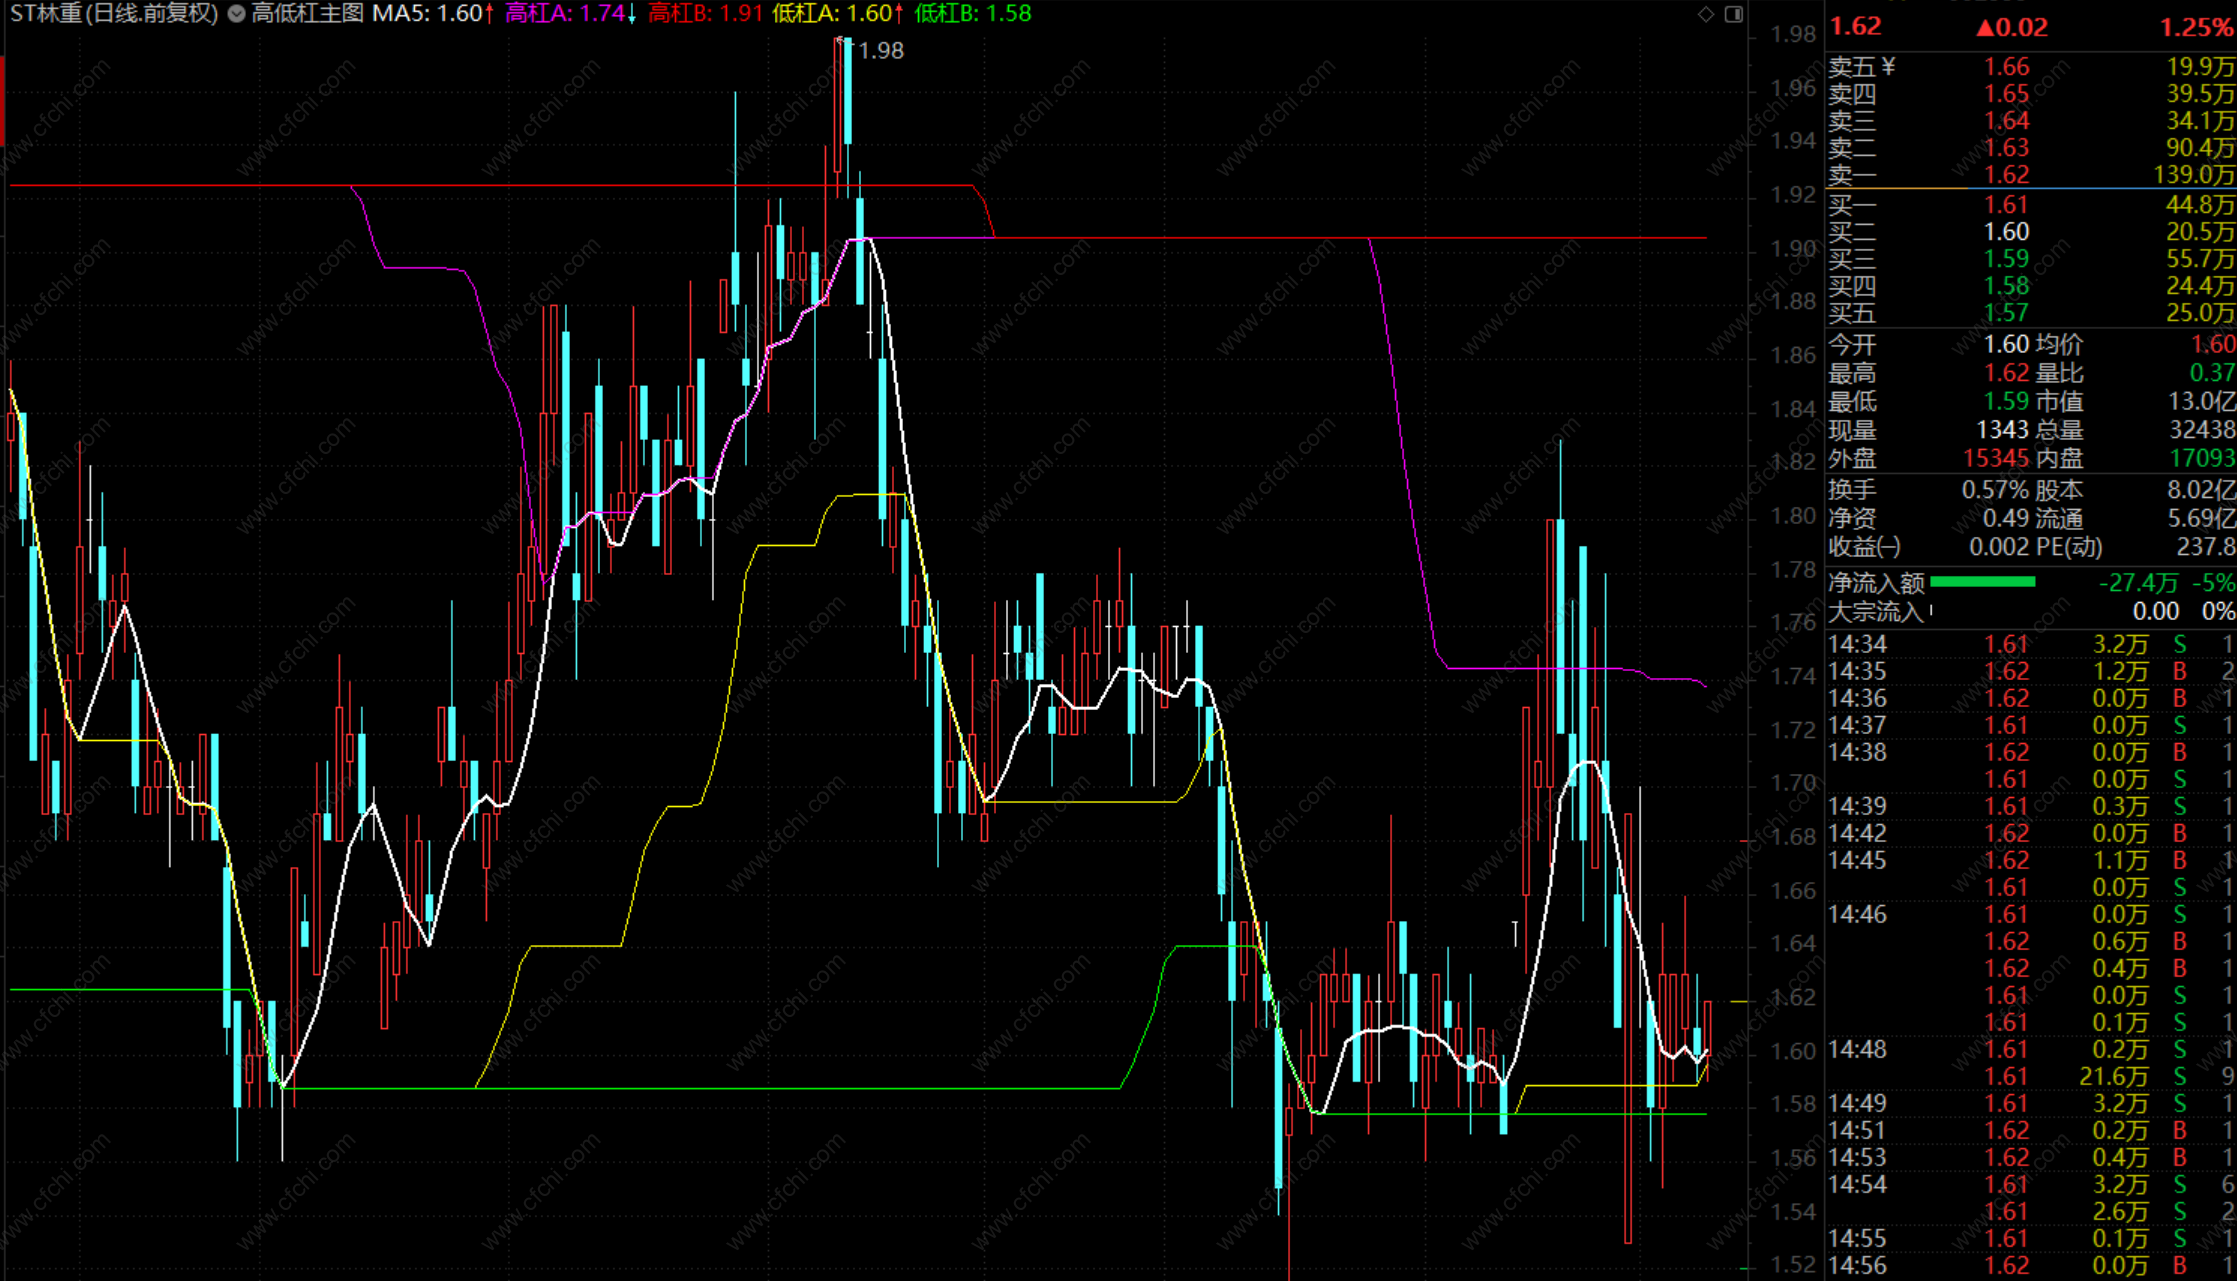The width and height of the screenshot is (2237, 1281).
Task: Toggle the side panel layout icon
Action: click(x=1734, y=14)
